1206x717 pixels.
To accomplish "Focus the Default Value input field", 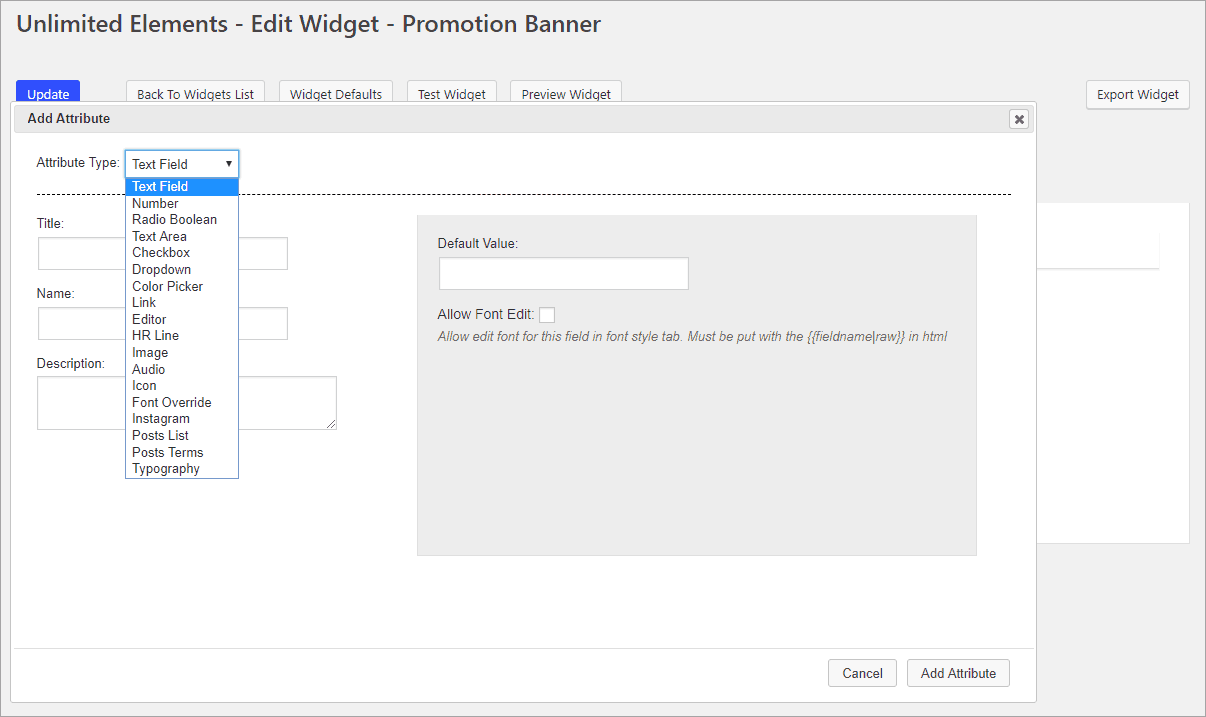I will 564,273.
